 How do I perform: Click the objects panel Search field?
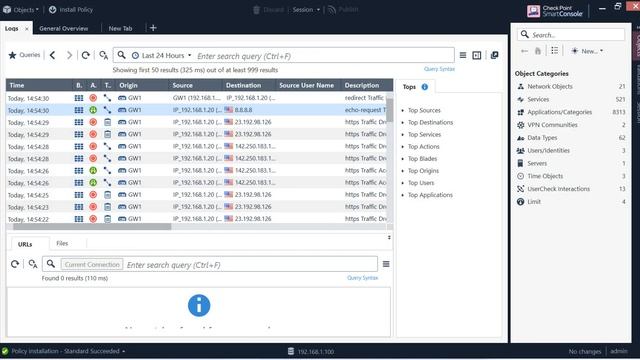[x=571, y=35]
